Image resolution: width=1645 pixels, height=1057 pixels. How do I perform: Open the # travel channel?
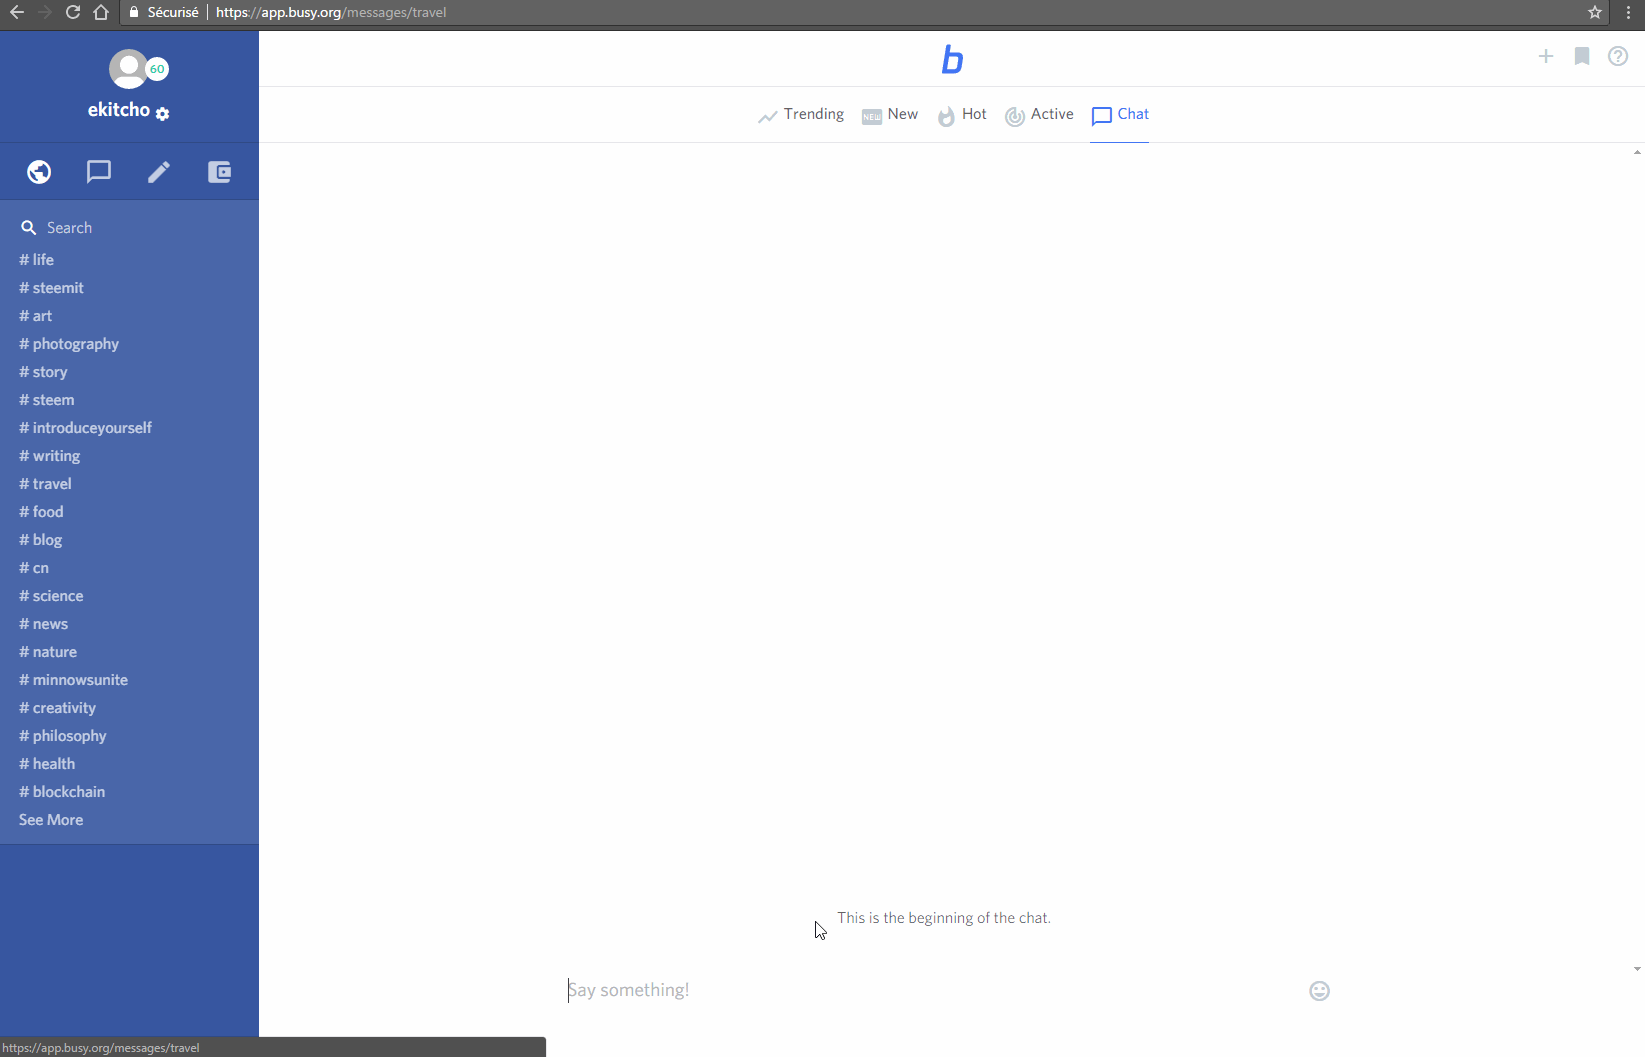(45, 484)
